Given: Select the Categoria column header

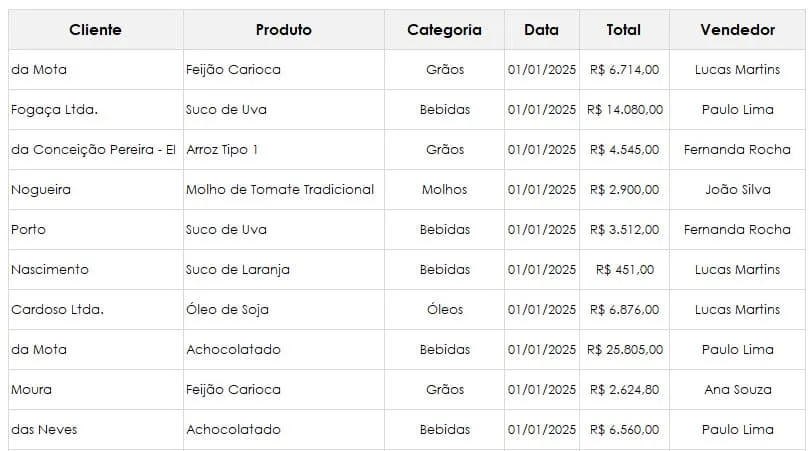Looking at the screenshot, I should tap(444, 30).
